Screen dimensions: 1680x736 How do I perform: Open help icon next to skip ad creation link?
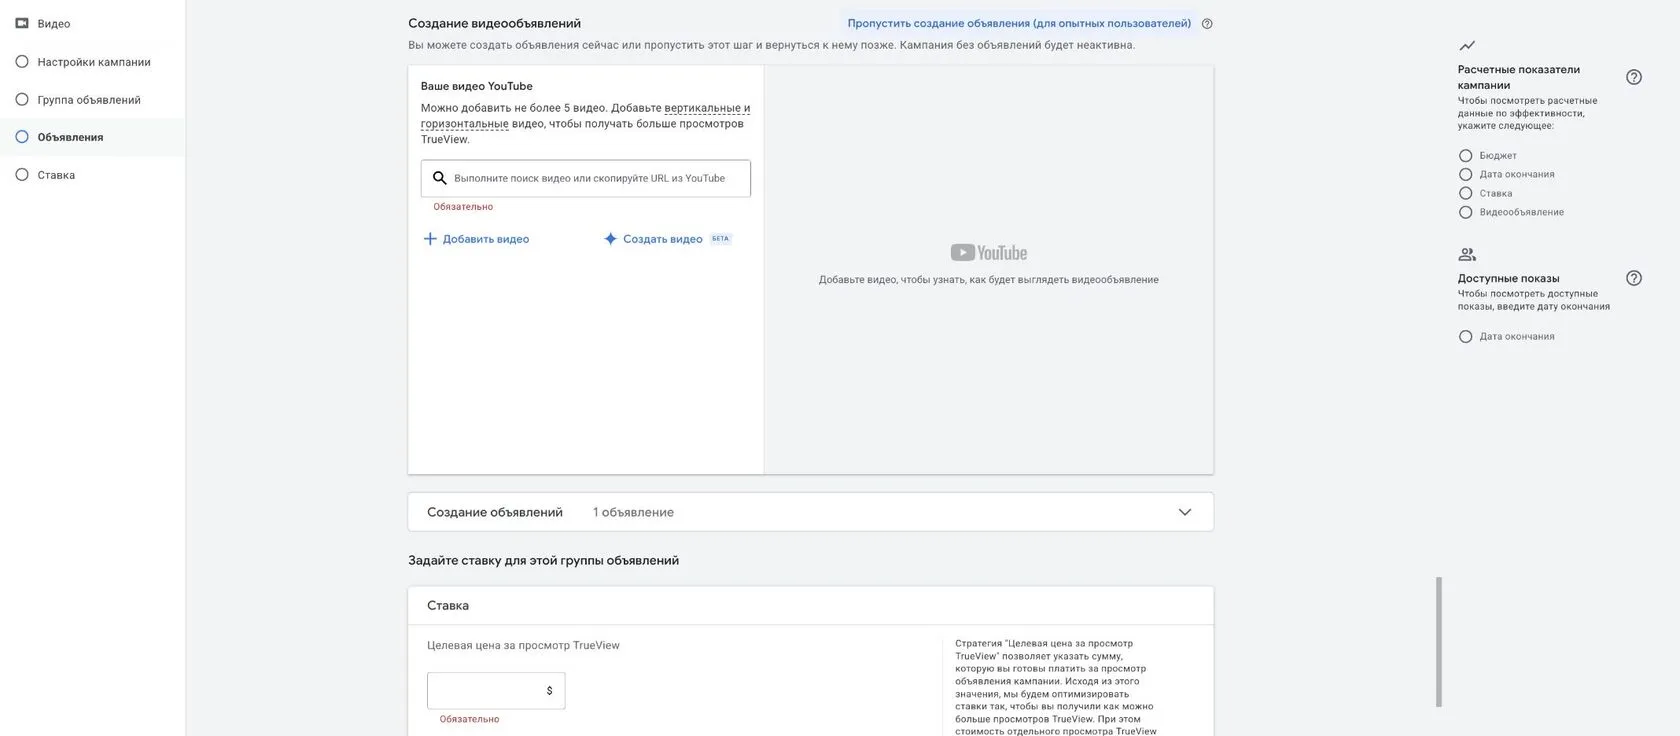point(1207,24)
